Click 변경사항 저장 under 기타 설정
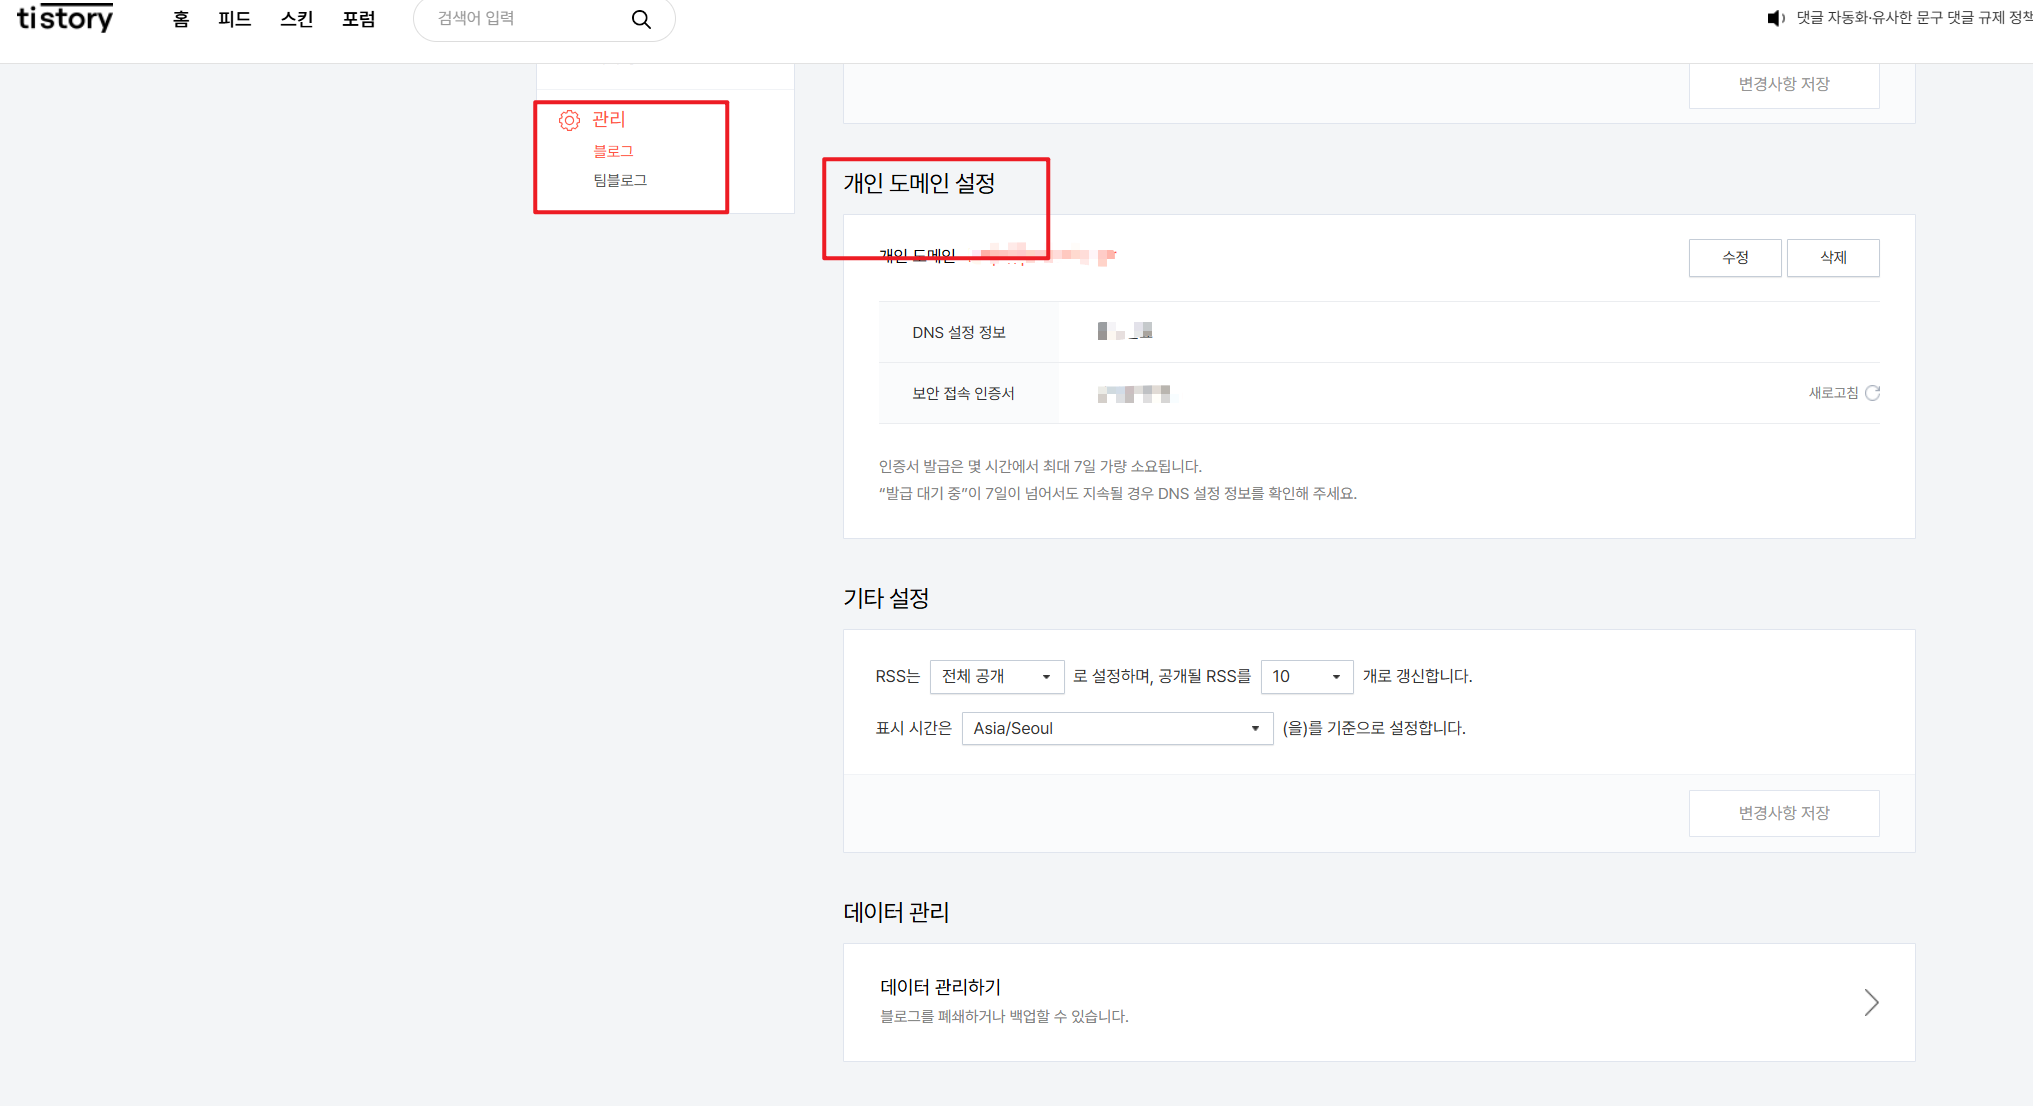Screen dimensions: 2033x1106 (1783, 813)
